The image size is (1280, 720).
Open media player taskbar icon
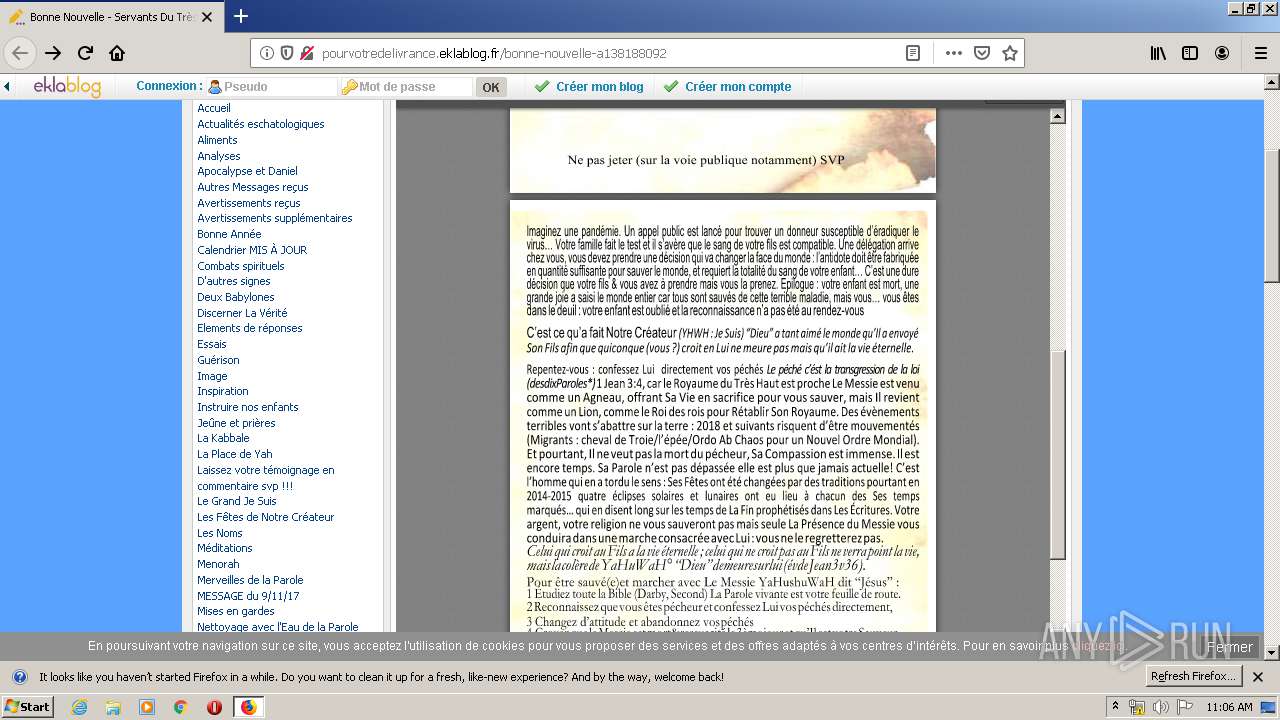[147, 707]
